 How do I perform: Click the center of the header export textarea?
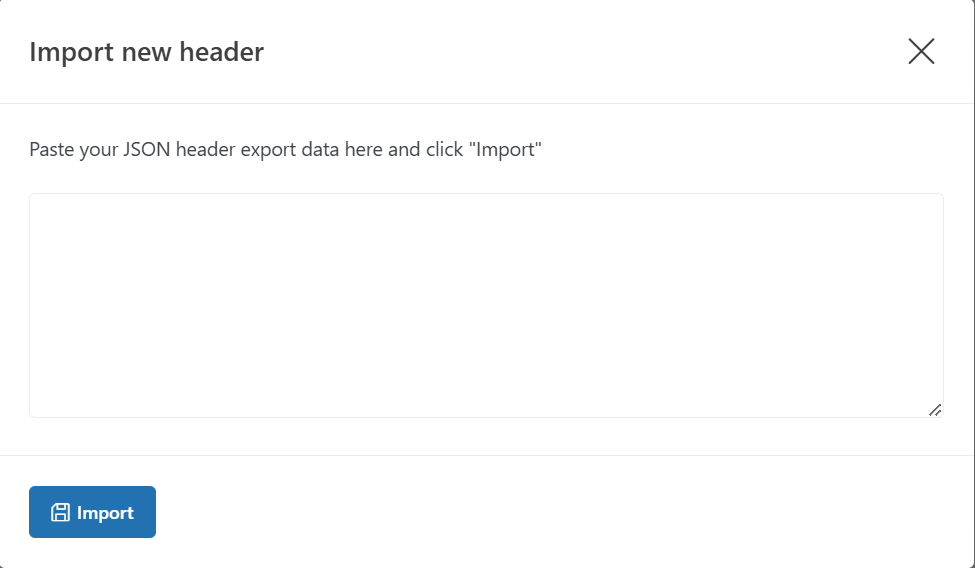point(486,305)
